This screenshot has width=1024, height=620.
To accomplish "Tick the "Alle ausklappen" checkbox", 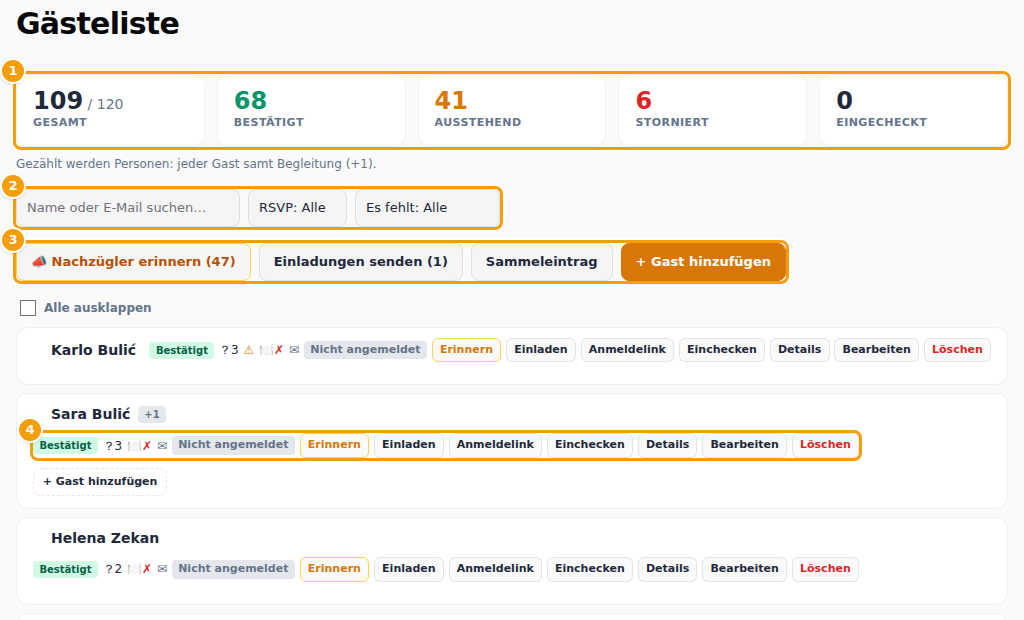I will tap(28, 308).
